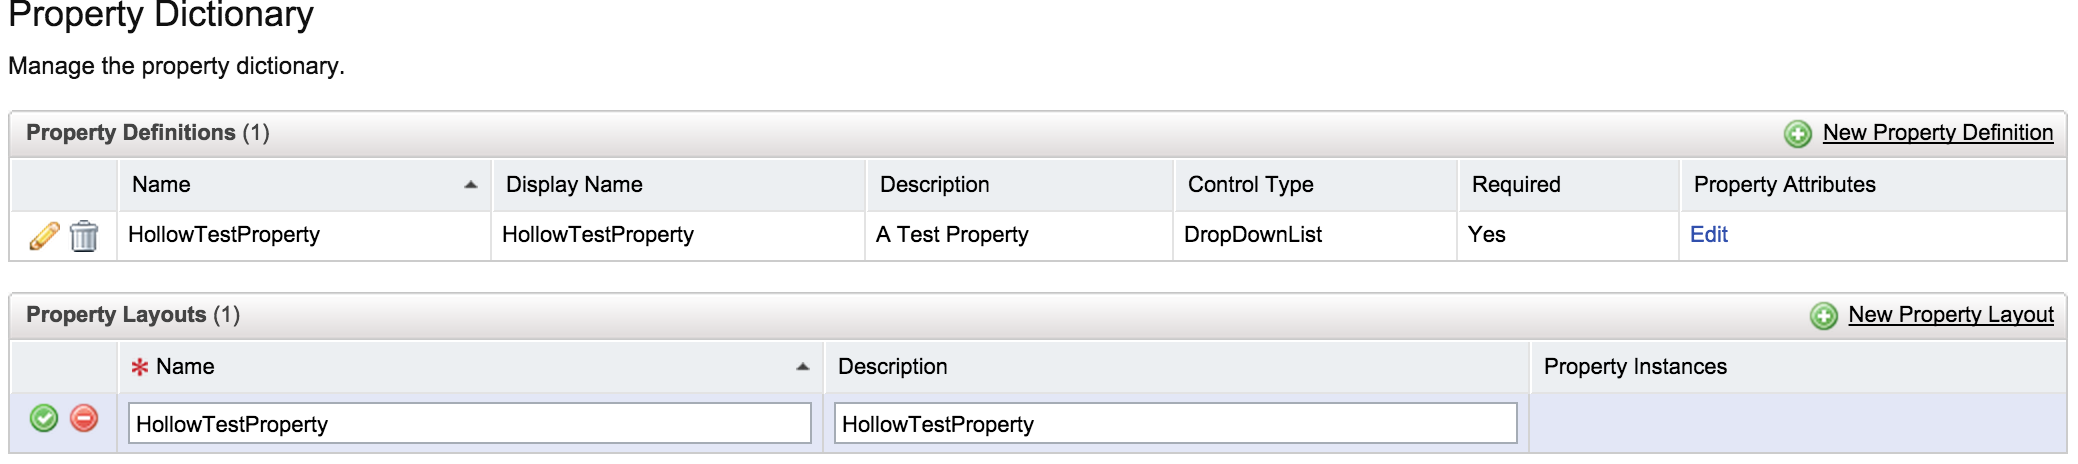The height and width of the screenshot is (464, 2078).
Task: Sort definitions by Description column header
Action: coord(934,185)
